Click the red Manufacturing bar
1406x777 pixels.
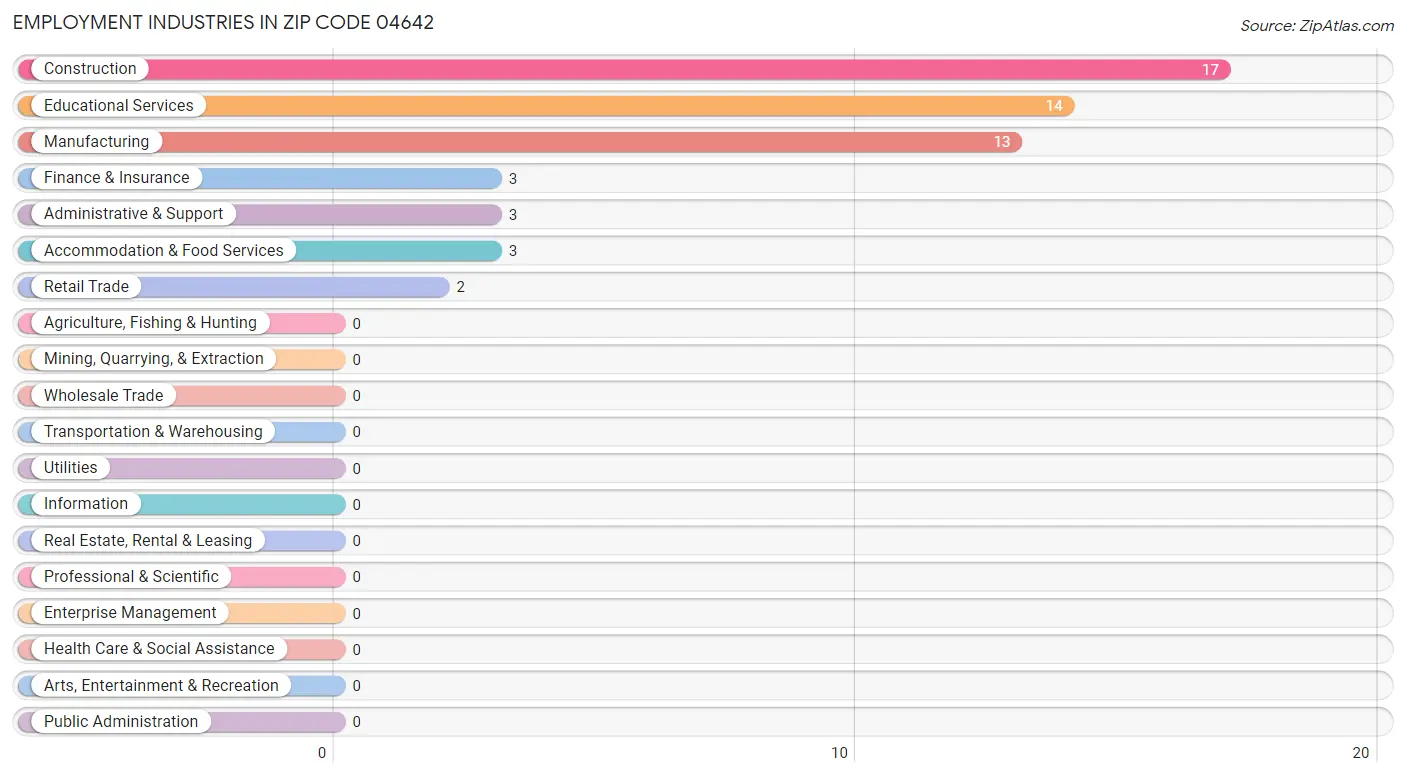coord(520,142)
